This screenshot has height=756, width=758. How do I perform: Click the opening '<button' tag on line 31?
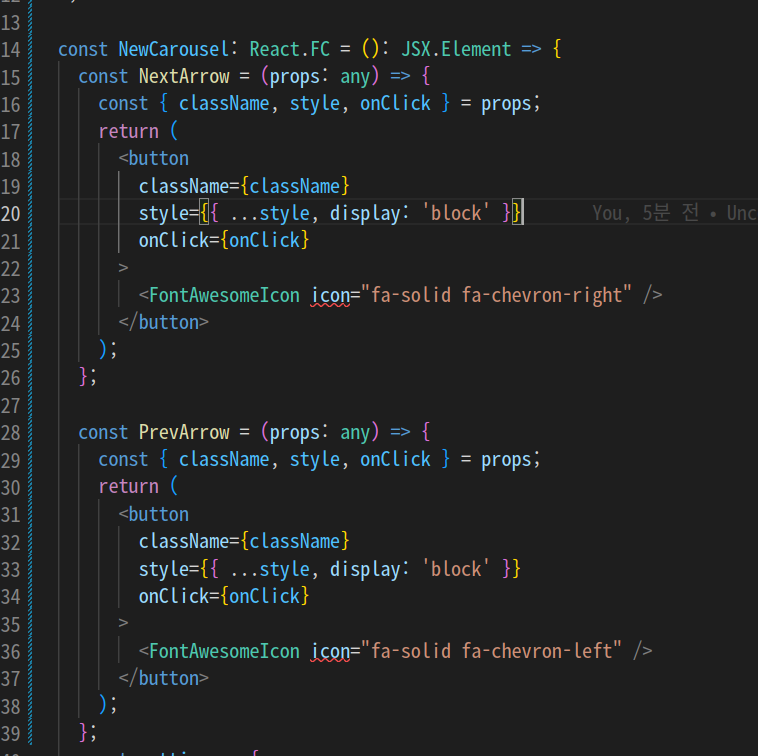154,514
